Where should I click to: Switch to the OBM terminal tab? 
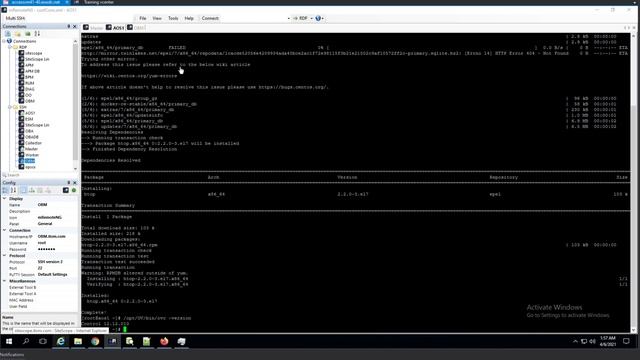[x=136, y=27]
